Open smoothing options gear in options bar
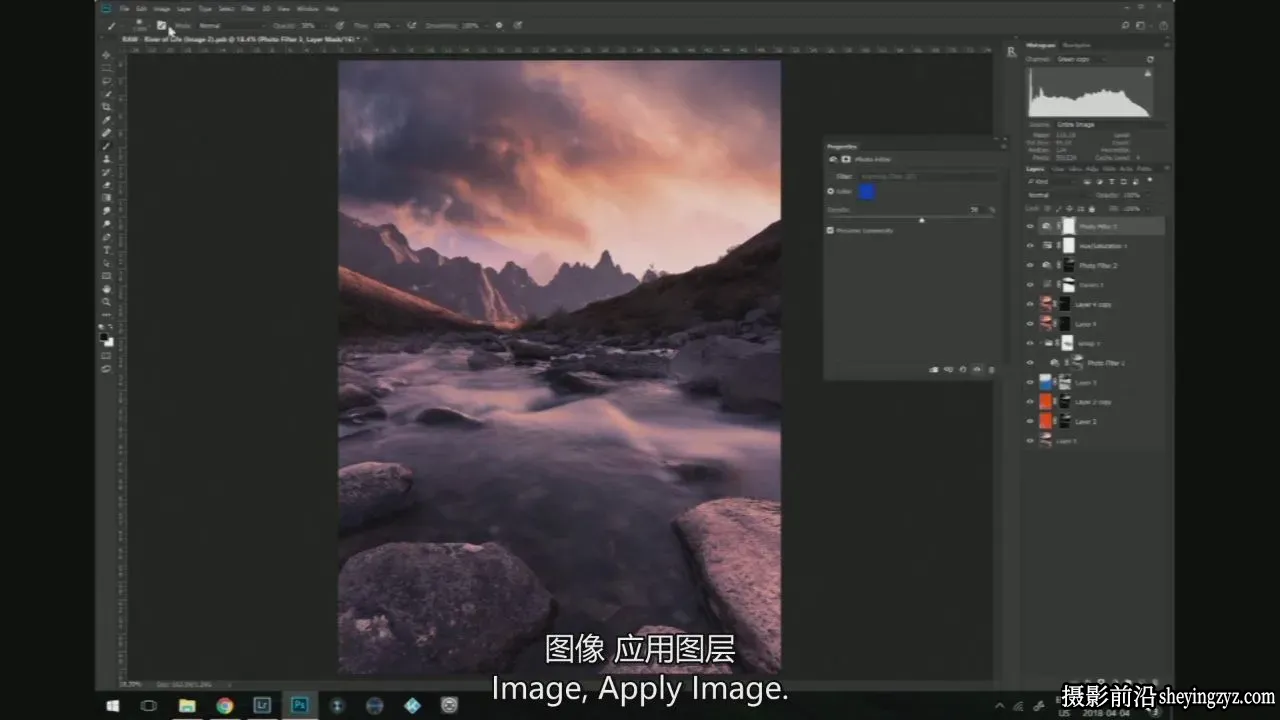 pos(499,25)
